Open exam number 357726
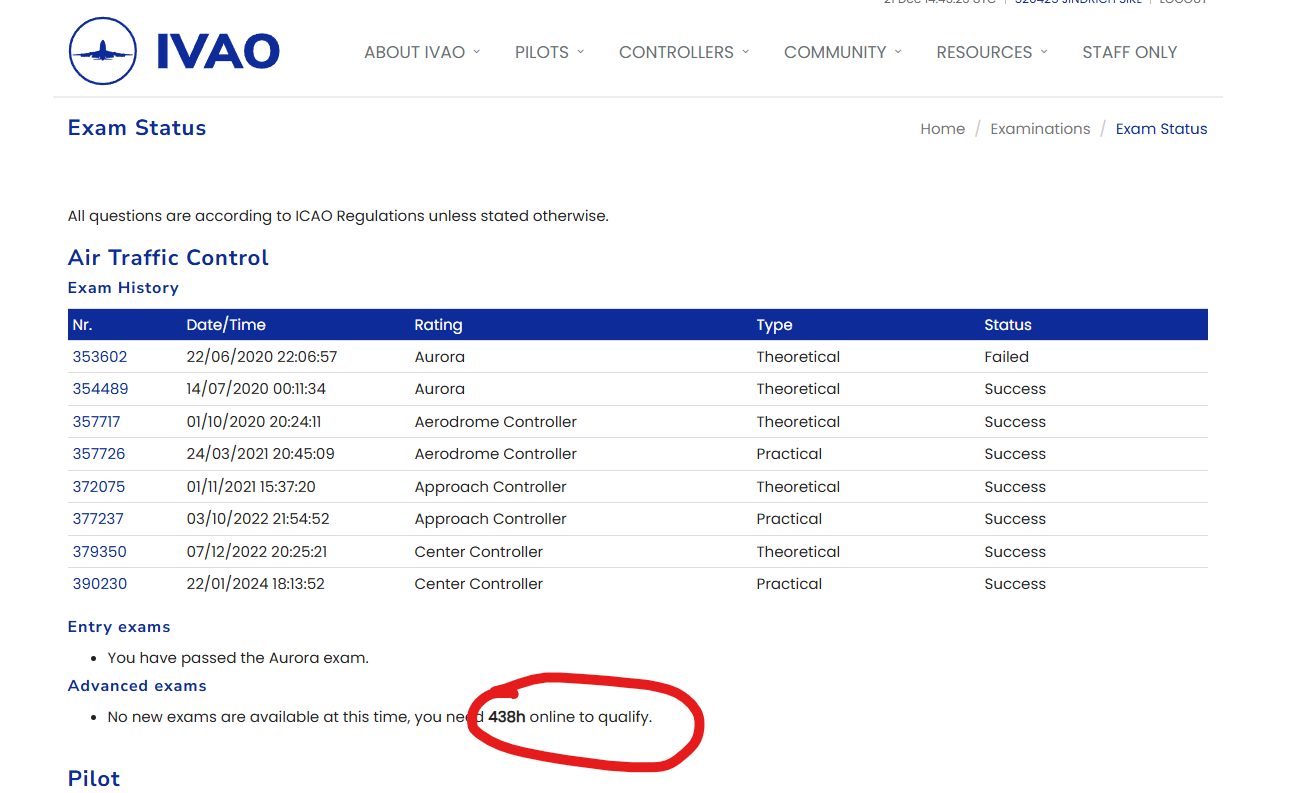 point(99,454)
